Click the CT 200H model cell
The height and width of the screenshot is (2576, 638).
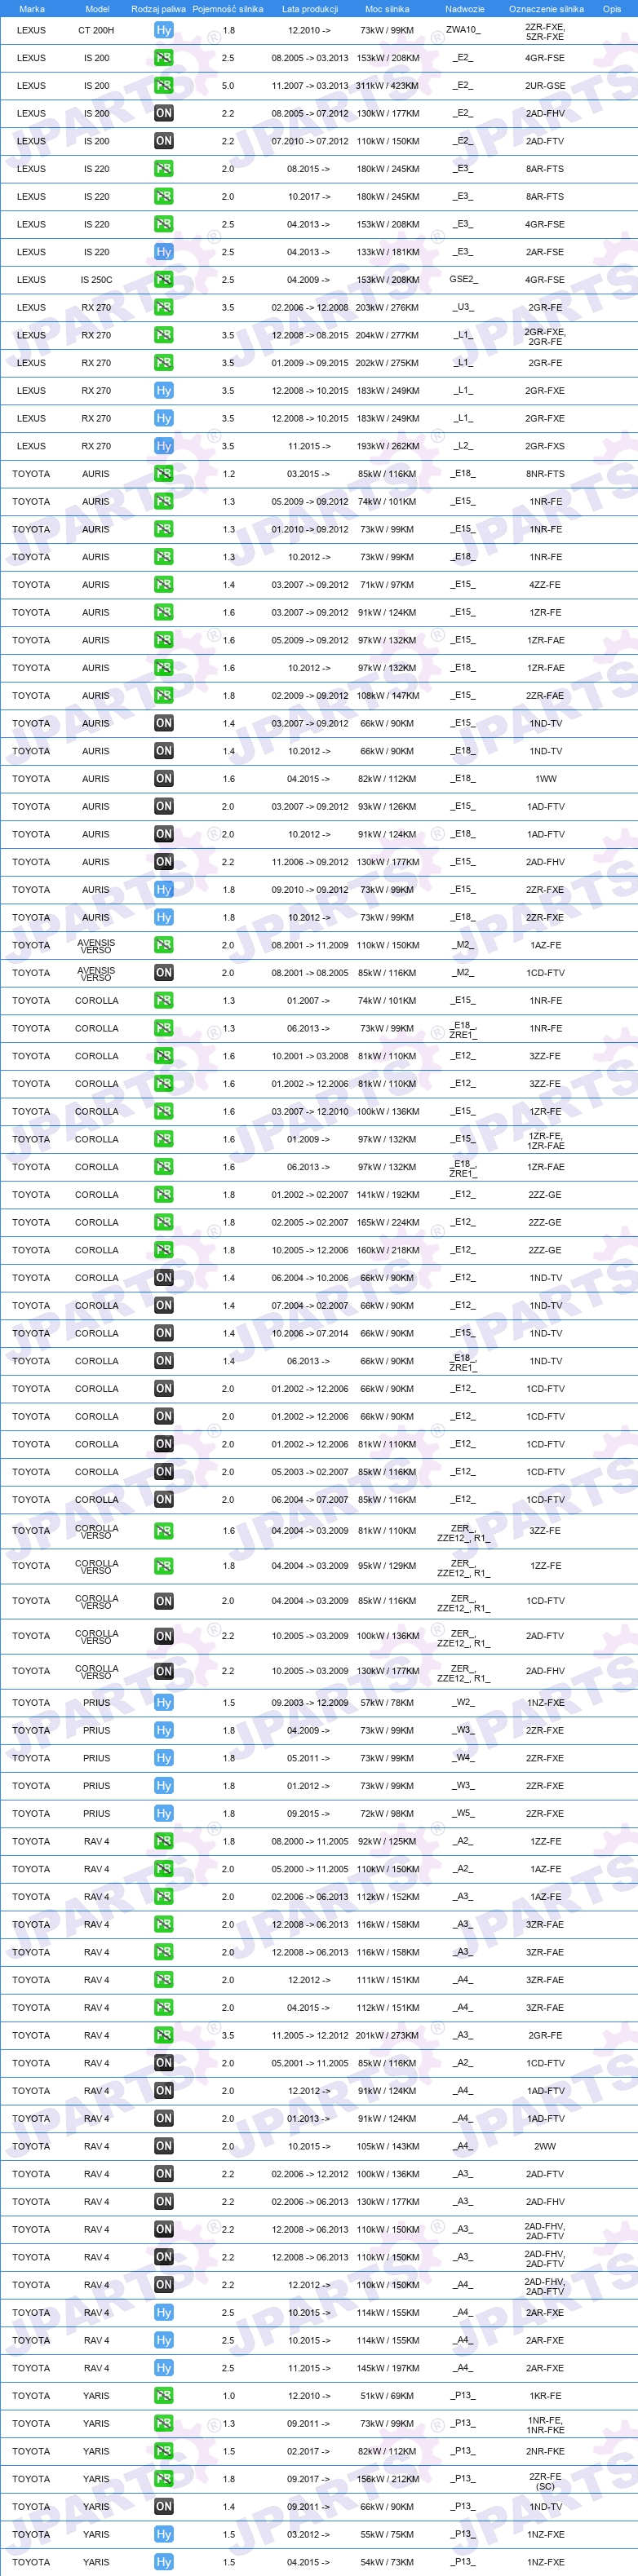coord(96,30)
